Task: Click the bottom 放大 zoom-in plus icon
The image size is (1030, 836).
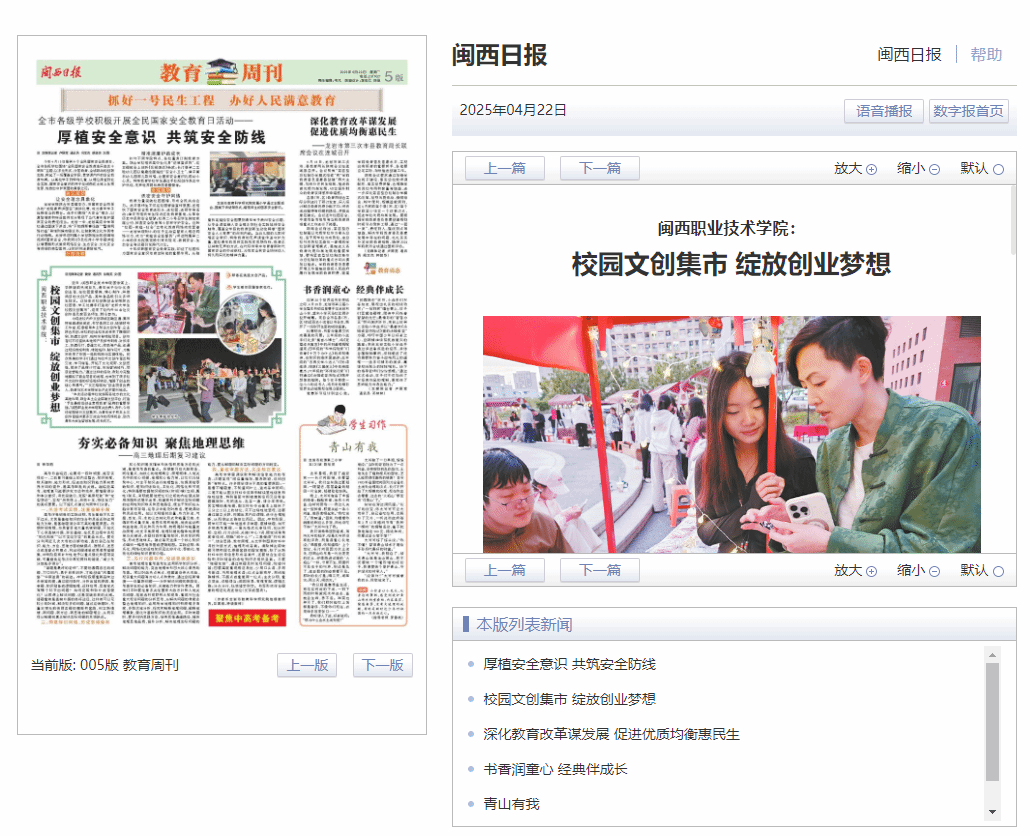Action: pyautogui.click(x=871, y=571)
